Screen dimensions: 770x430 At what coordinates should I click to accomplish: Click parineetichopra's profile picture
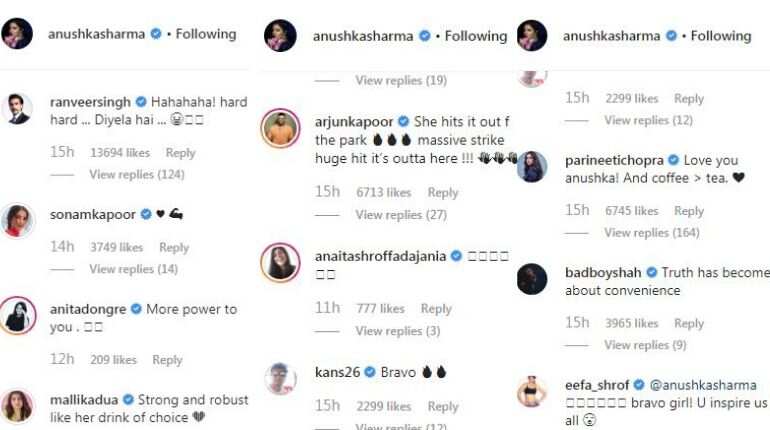(532, 167)
